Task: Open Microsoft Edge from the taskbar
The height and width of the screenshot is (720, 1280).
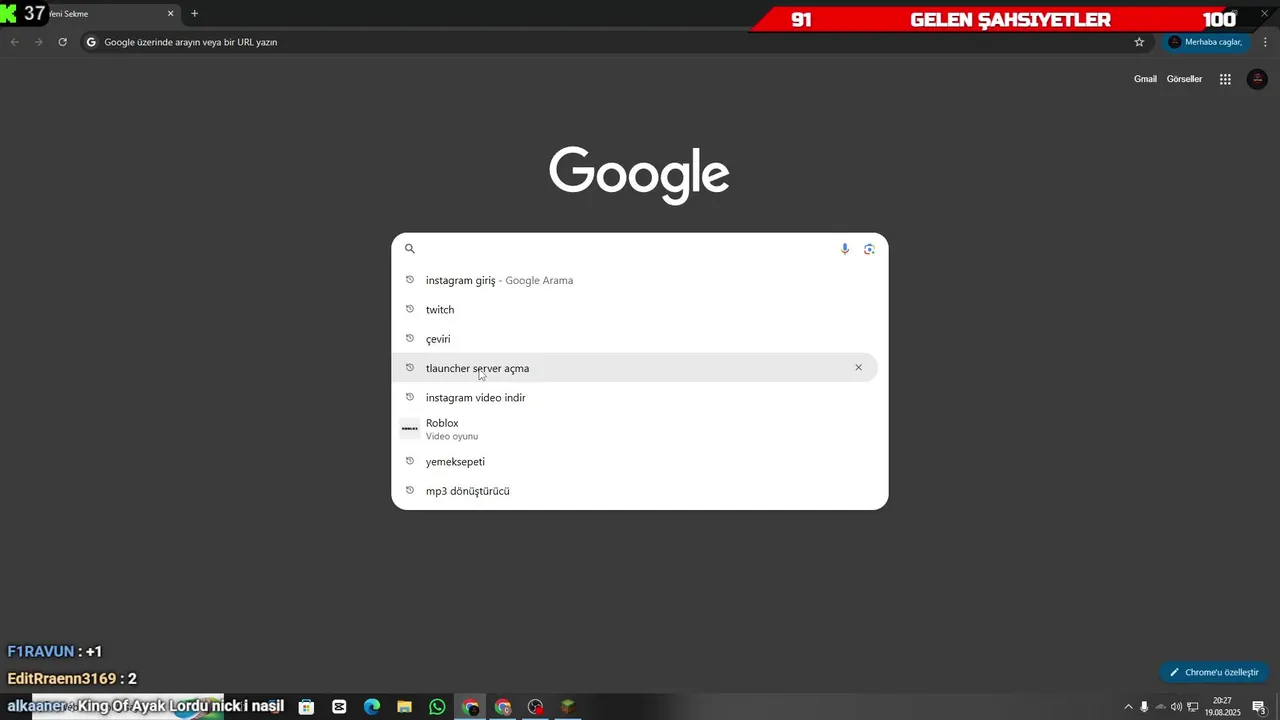Action: tap(372, 707)
